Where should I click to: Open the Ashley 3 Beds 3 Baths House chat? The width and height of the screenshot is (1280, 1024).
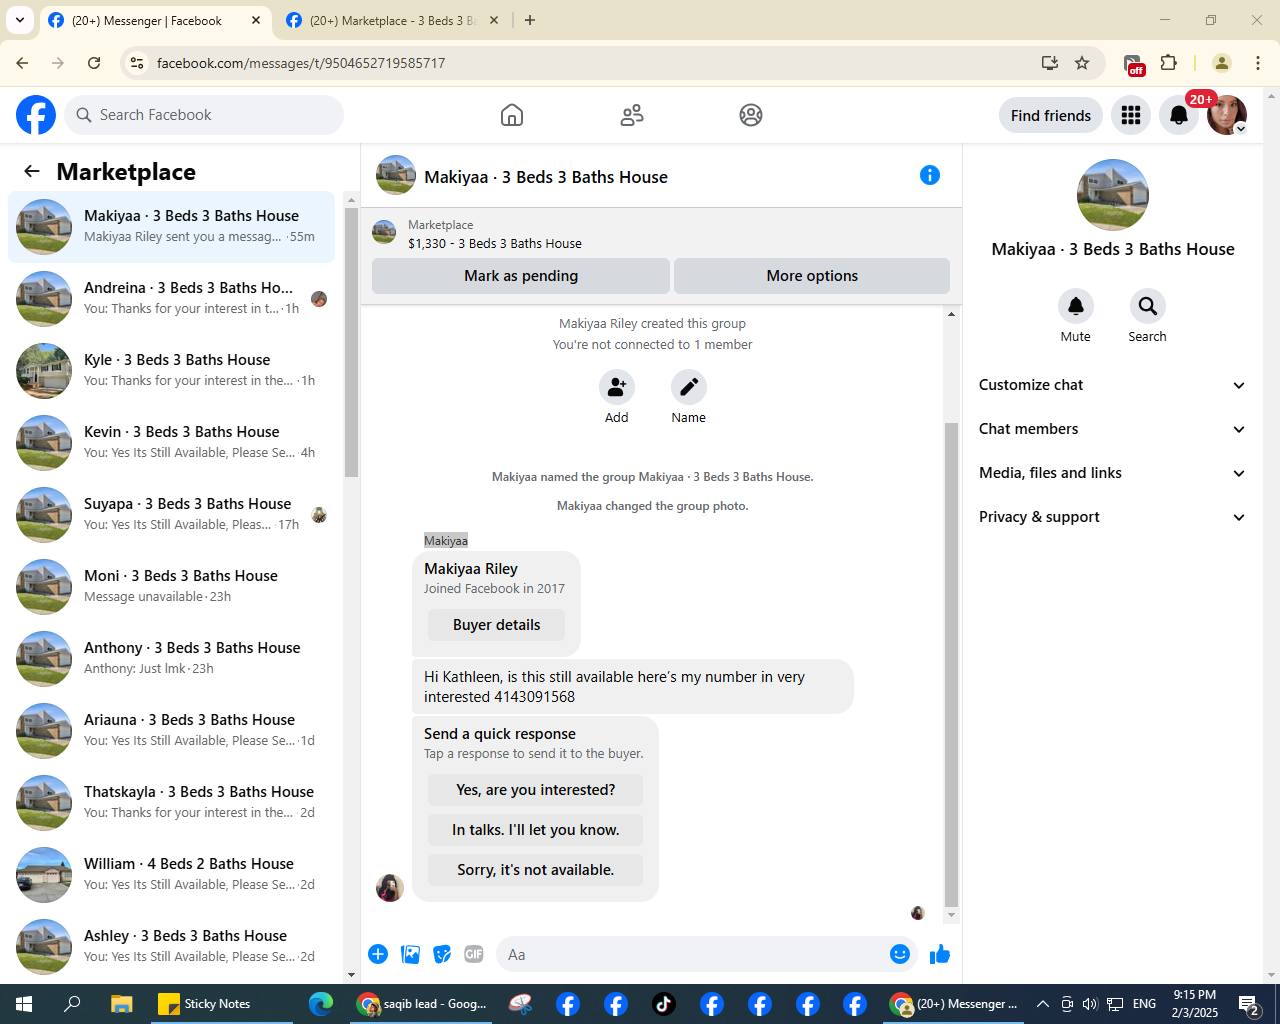coord(172,947)
